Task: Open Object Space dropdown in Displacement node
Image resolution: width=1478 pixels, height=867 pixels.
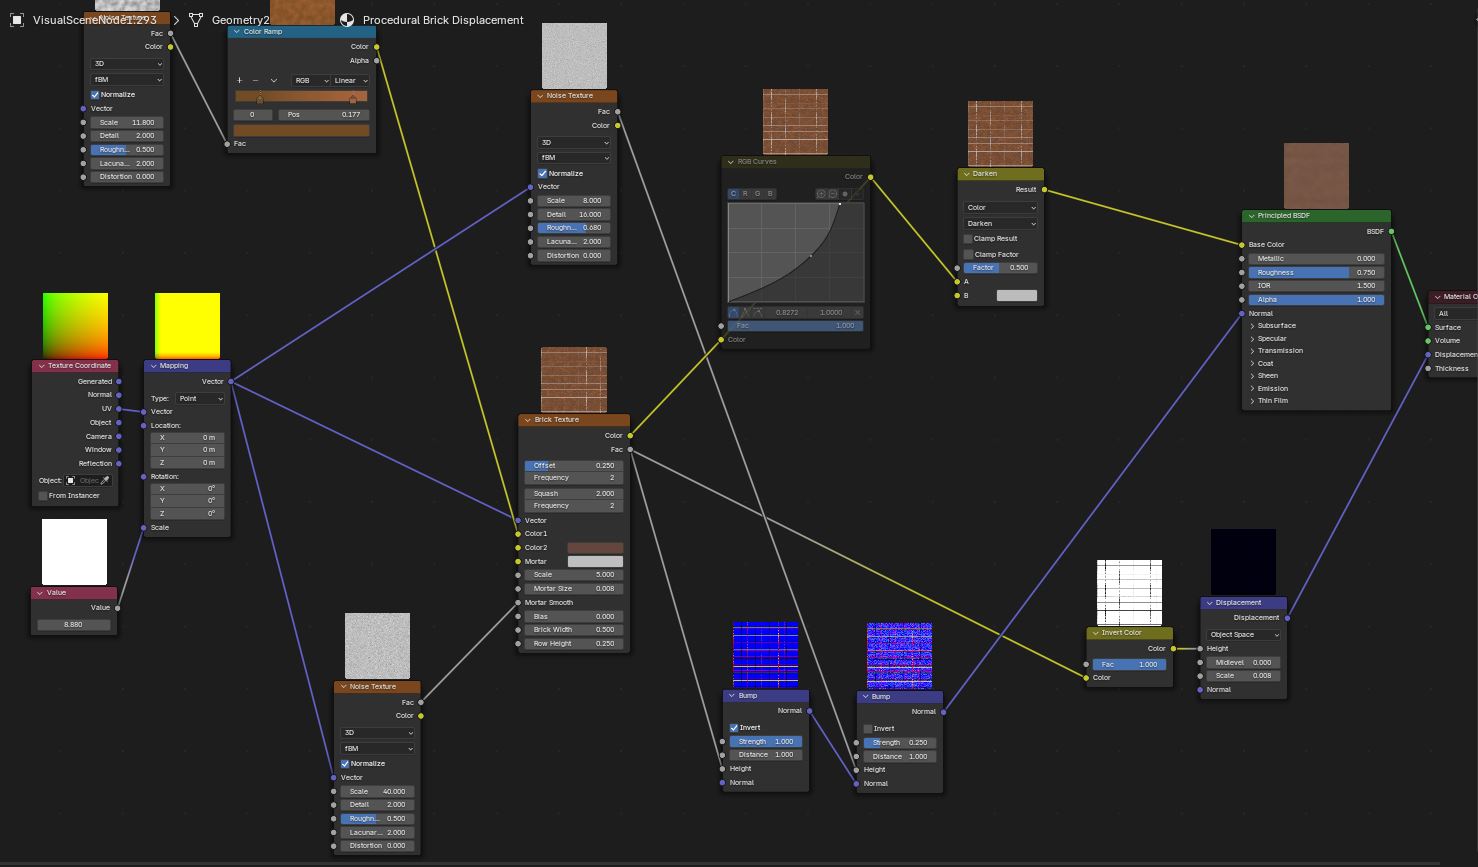Action: [x=1242, y=635]
